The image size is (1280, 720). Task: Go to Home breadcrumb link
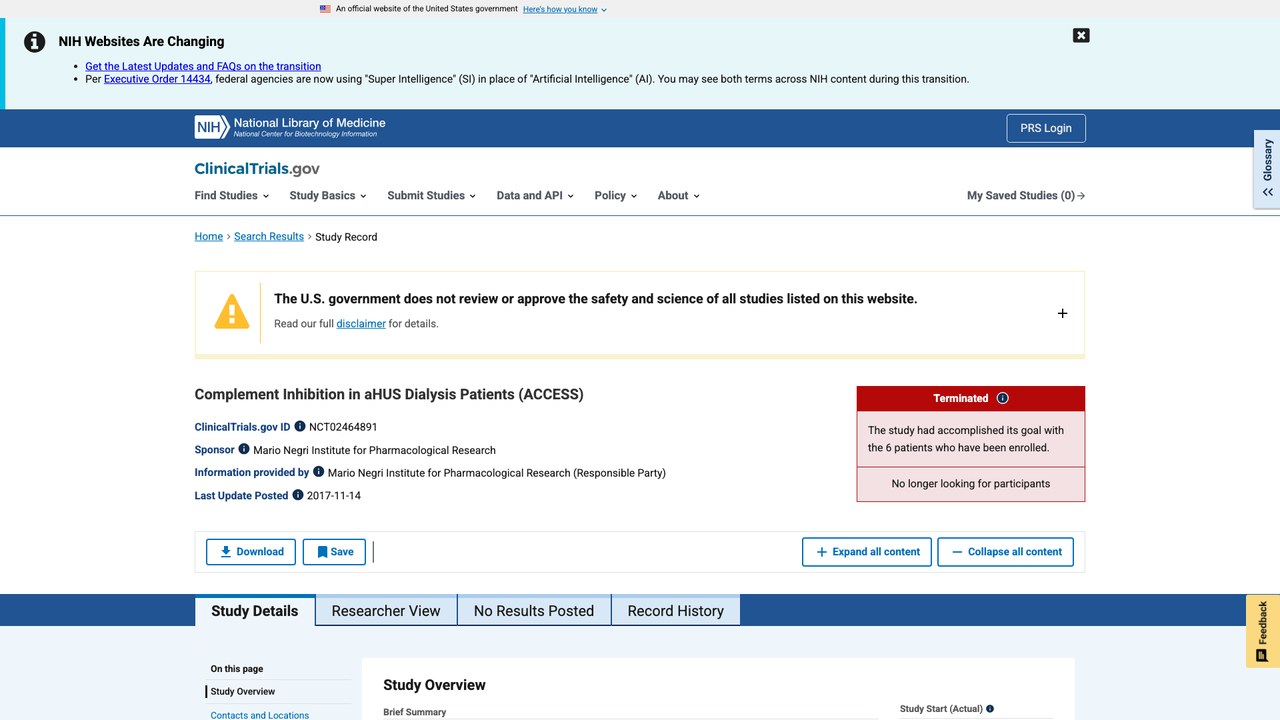click(209, 237)
